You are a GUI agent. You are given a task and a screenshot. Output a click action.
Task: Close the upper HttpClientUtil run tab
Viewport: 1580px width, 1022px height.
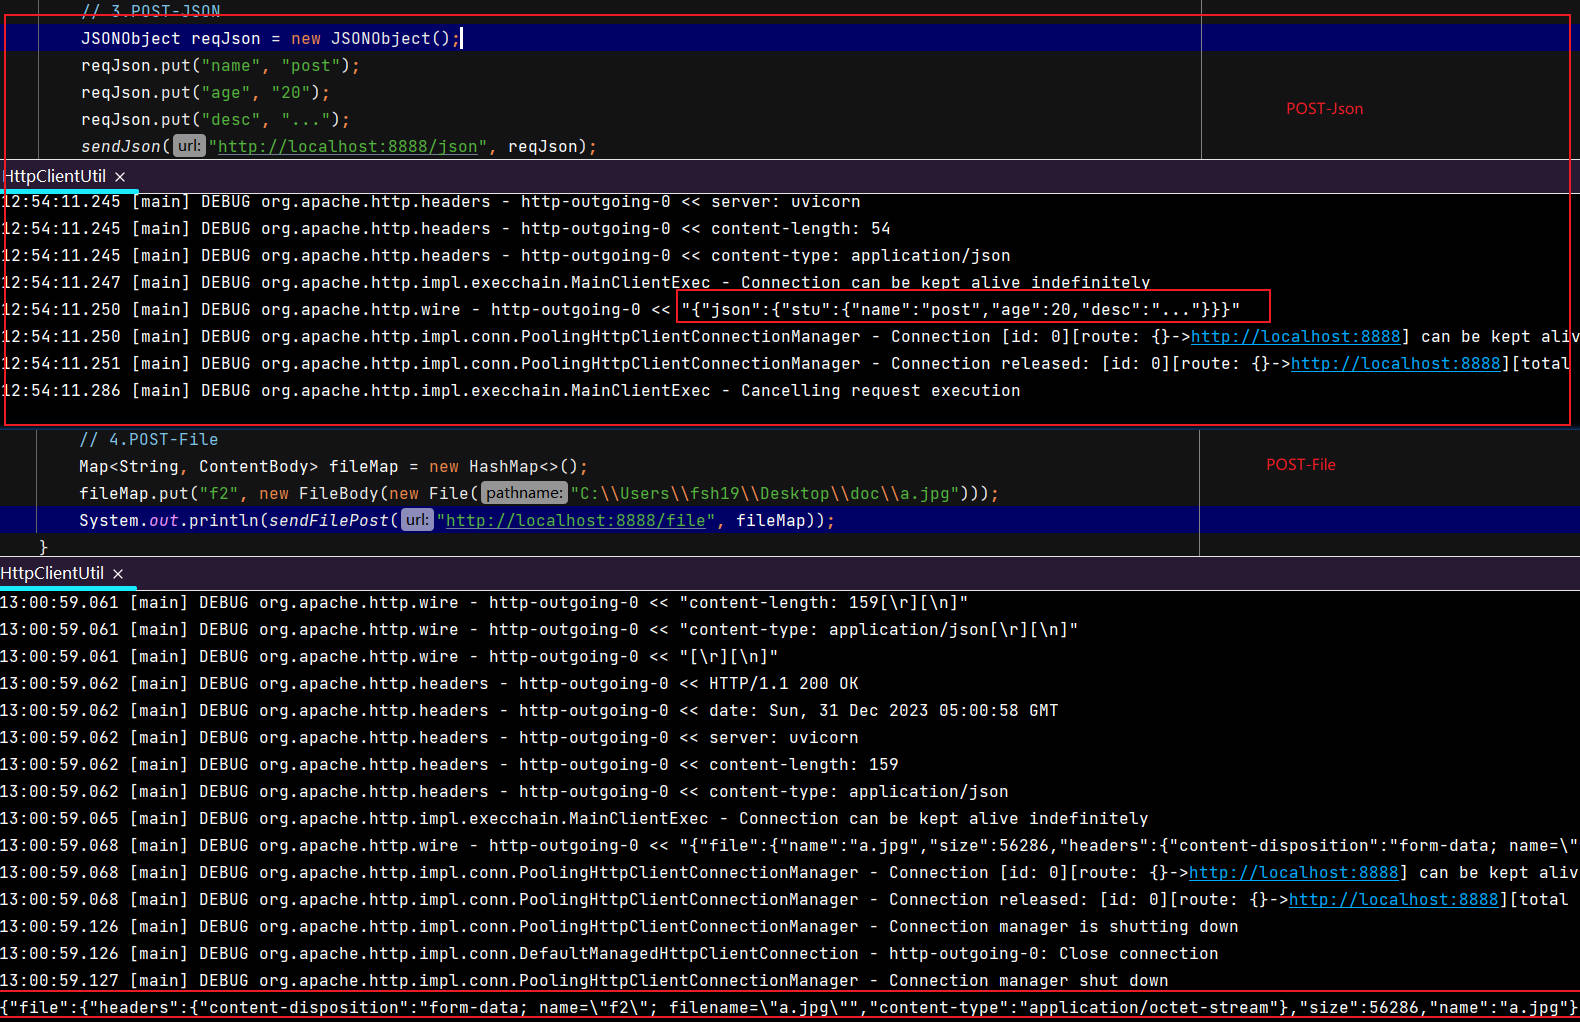(120, 177)
